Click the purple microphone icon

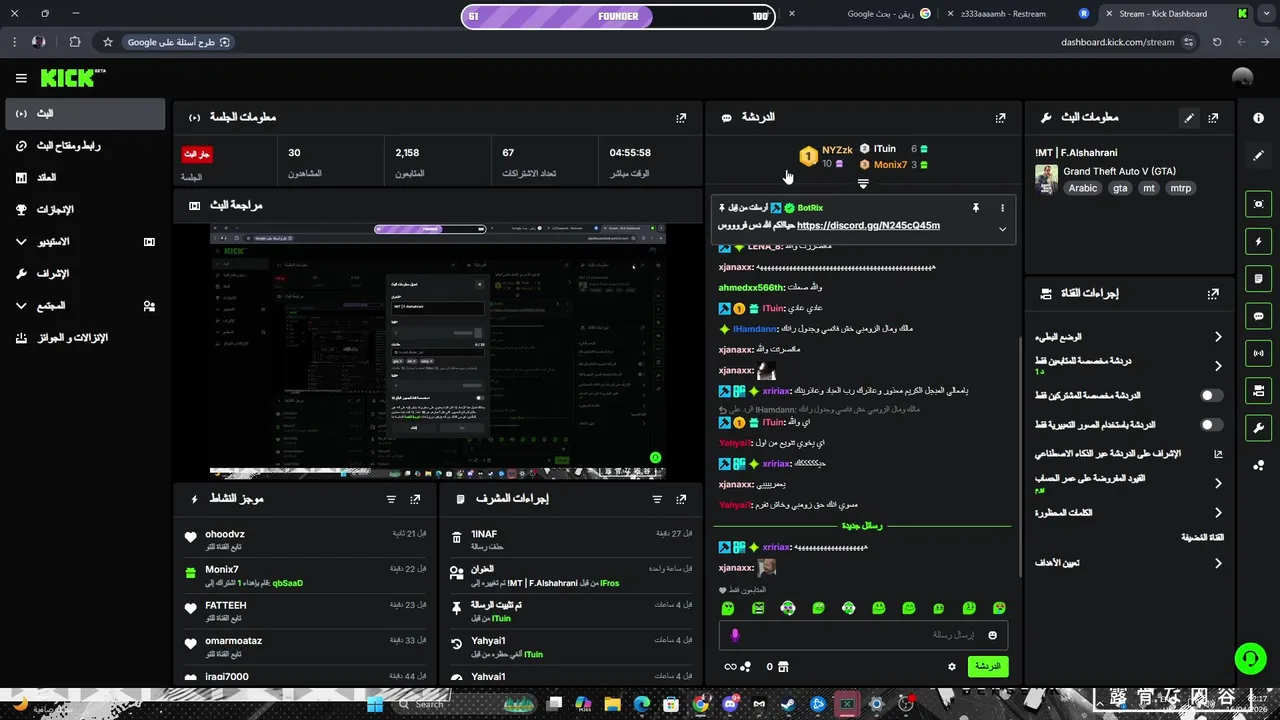tap(735, 635)
